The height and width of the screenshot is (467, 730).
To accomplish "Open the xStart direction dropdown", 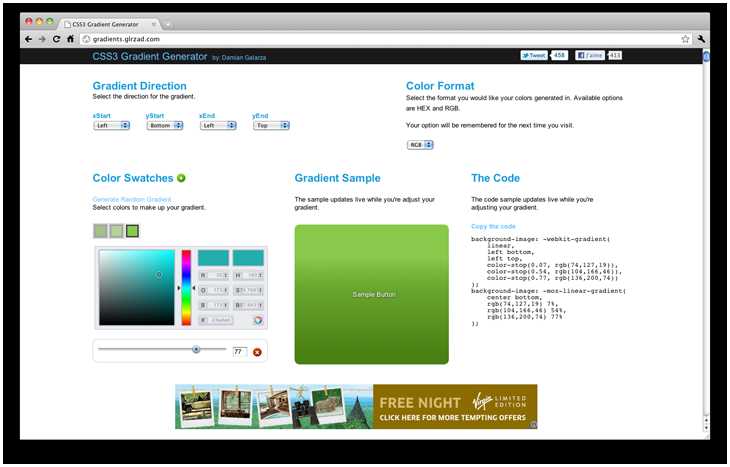I will [x=111, y=126].
